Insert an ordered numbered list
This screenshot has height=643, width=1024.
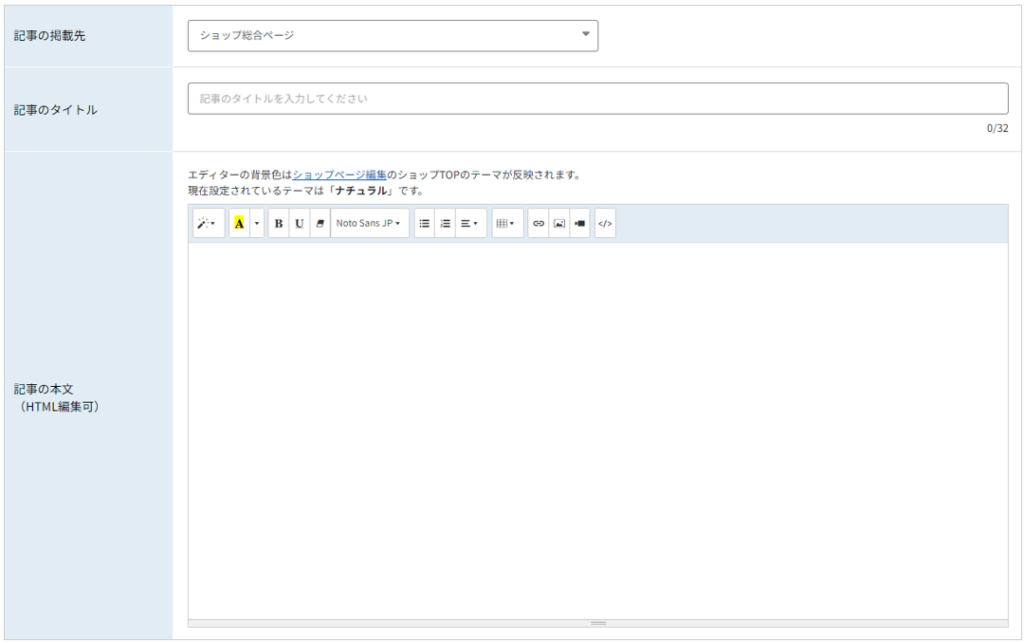coord(445,223)
